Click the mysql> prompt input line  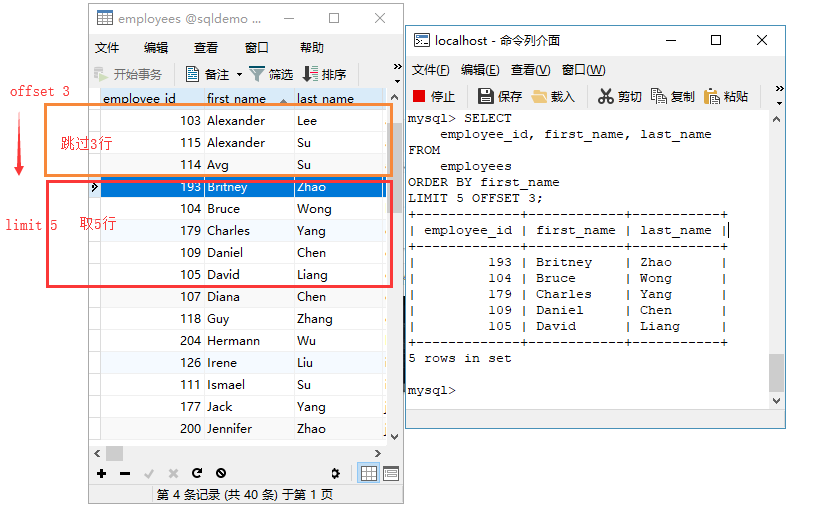pos(432,390)
